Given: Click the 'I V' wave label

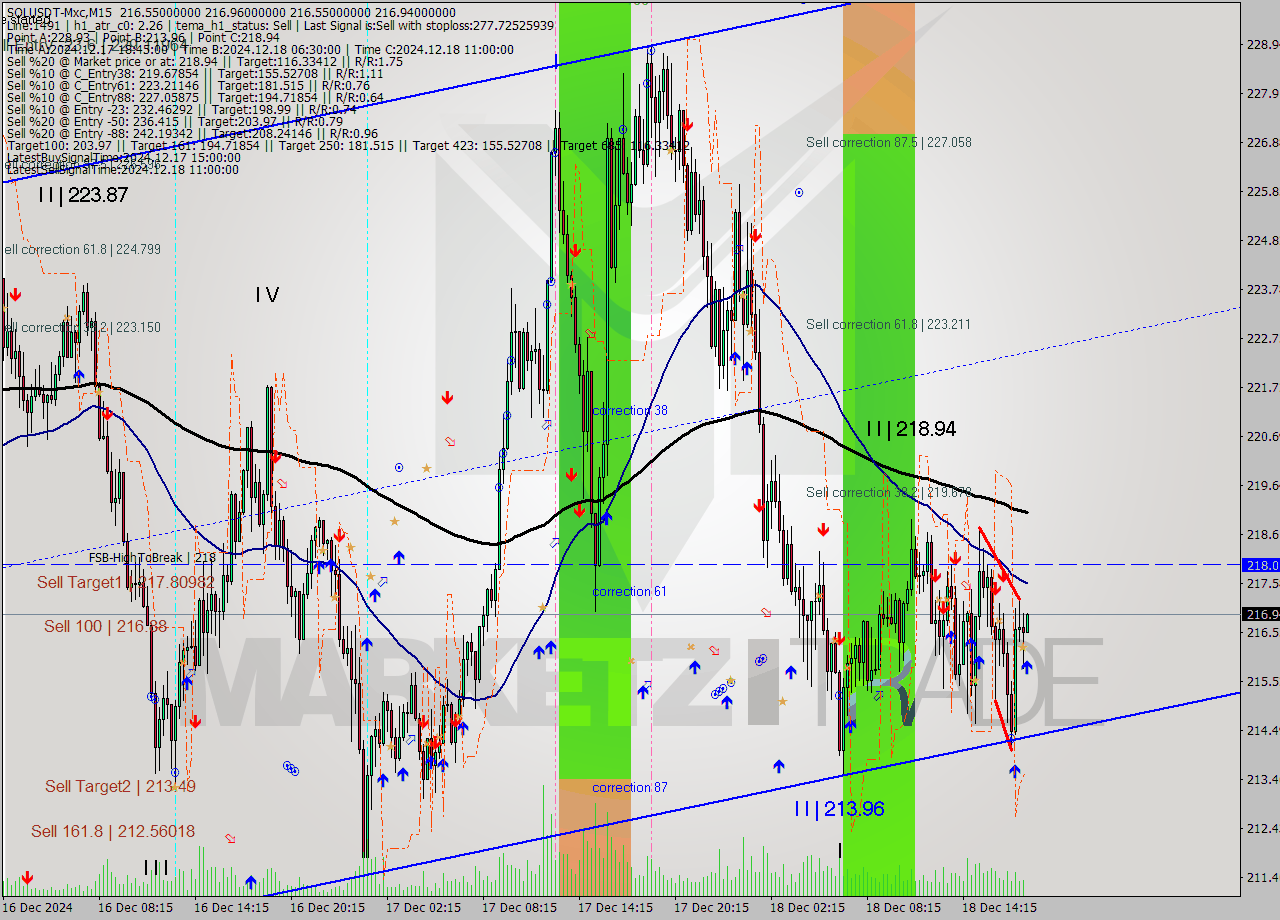Looking at the screenshot, I should [266, 295].
